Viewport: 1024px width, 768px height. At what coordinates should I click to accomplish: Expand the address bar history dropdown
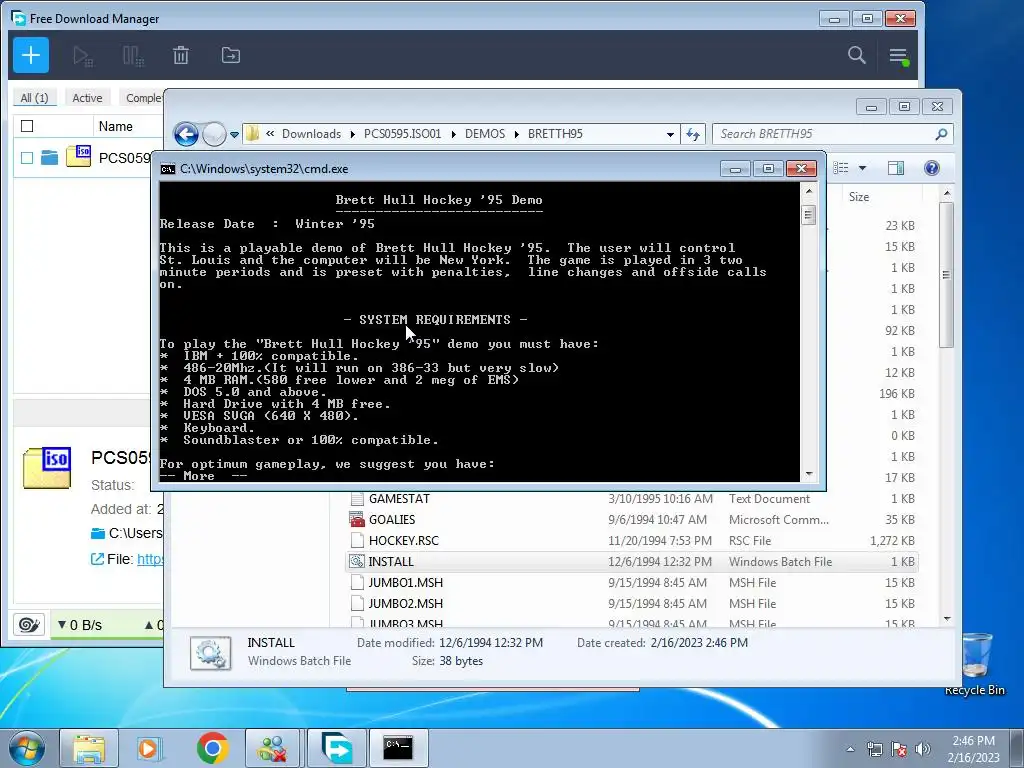pyautogui.click(x=670, y=135)
